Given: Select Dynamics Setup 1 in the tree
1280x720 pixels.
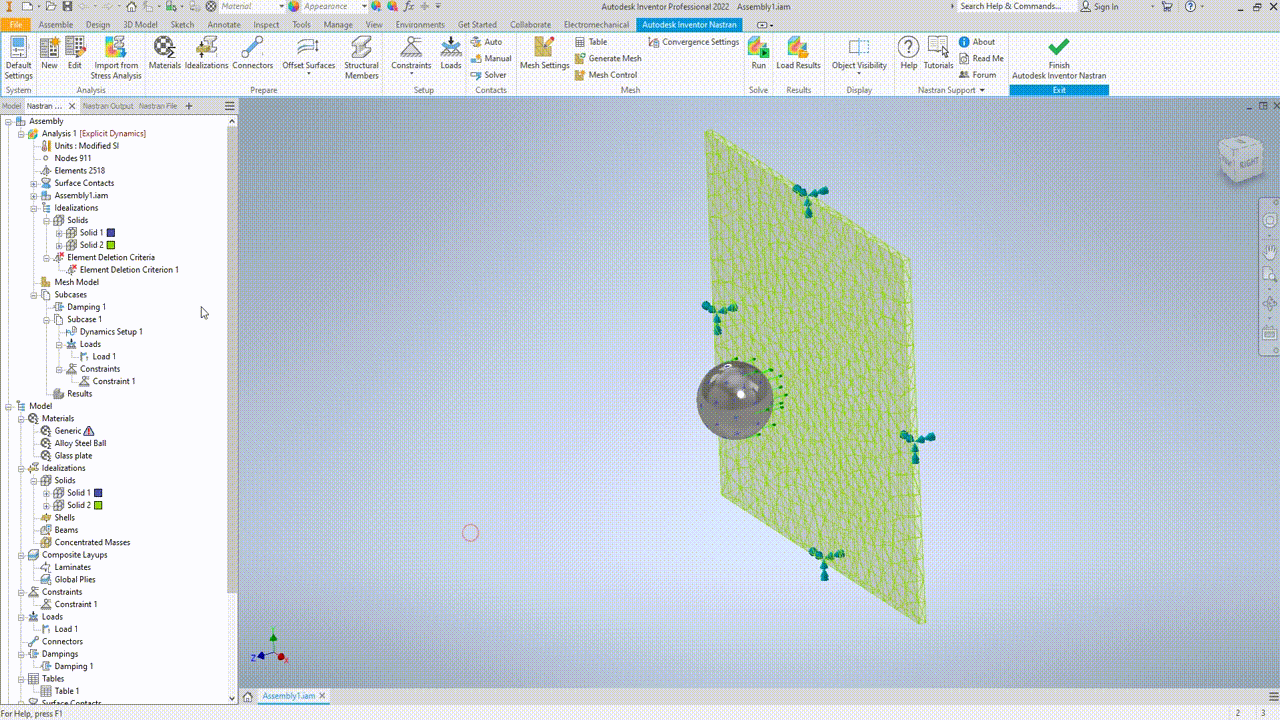Looking at the screenshot, I should [111, 332].
